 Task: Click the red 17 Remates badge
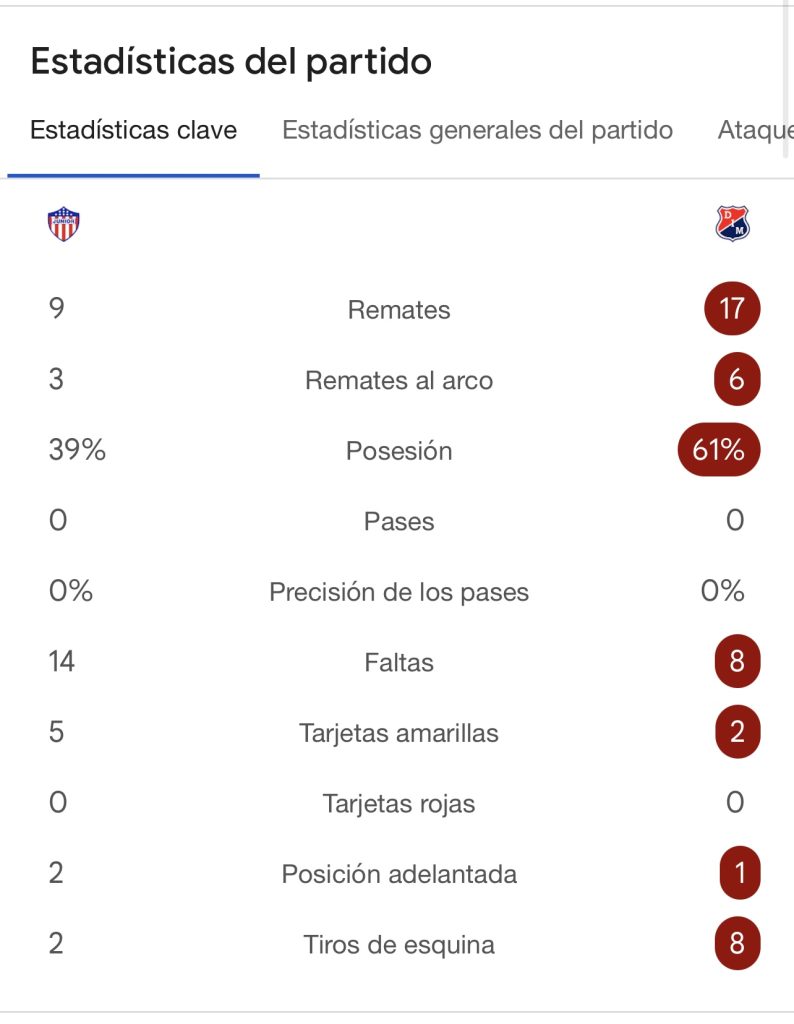coord(732,309)
